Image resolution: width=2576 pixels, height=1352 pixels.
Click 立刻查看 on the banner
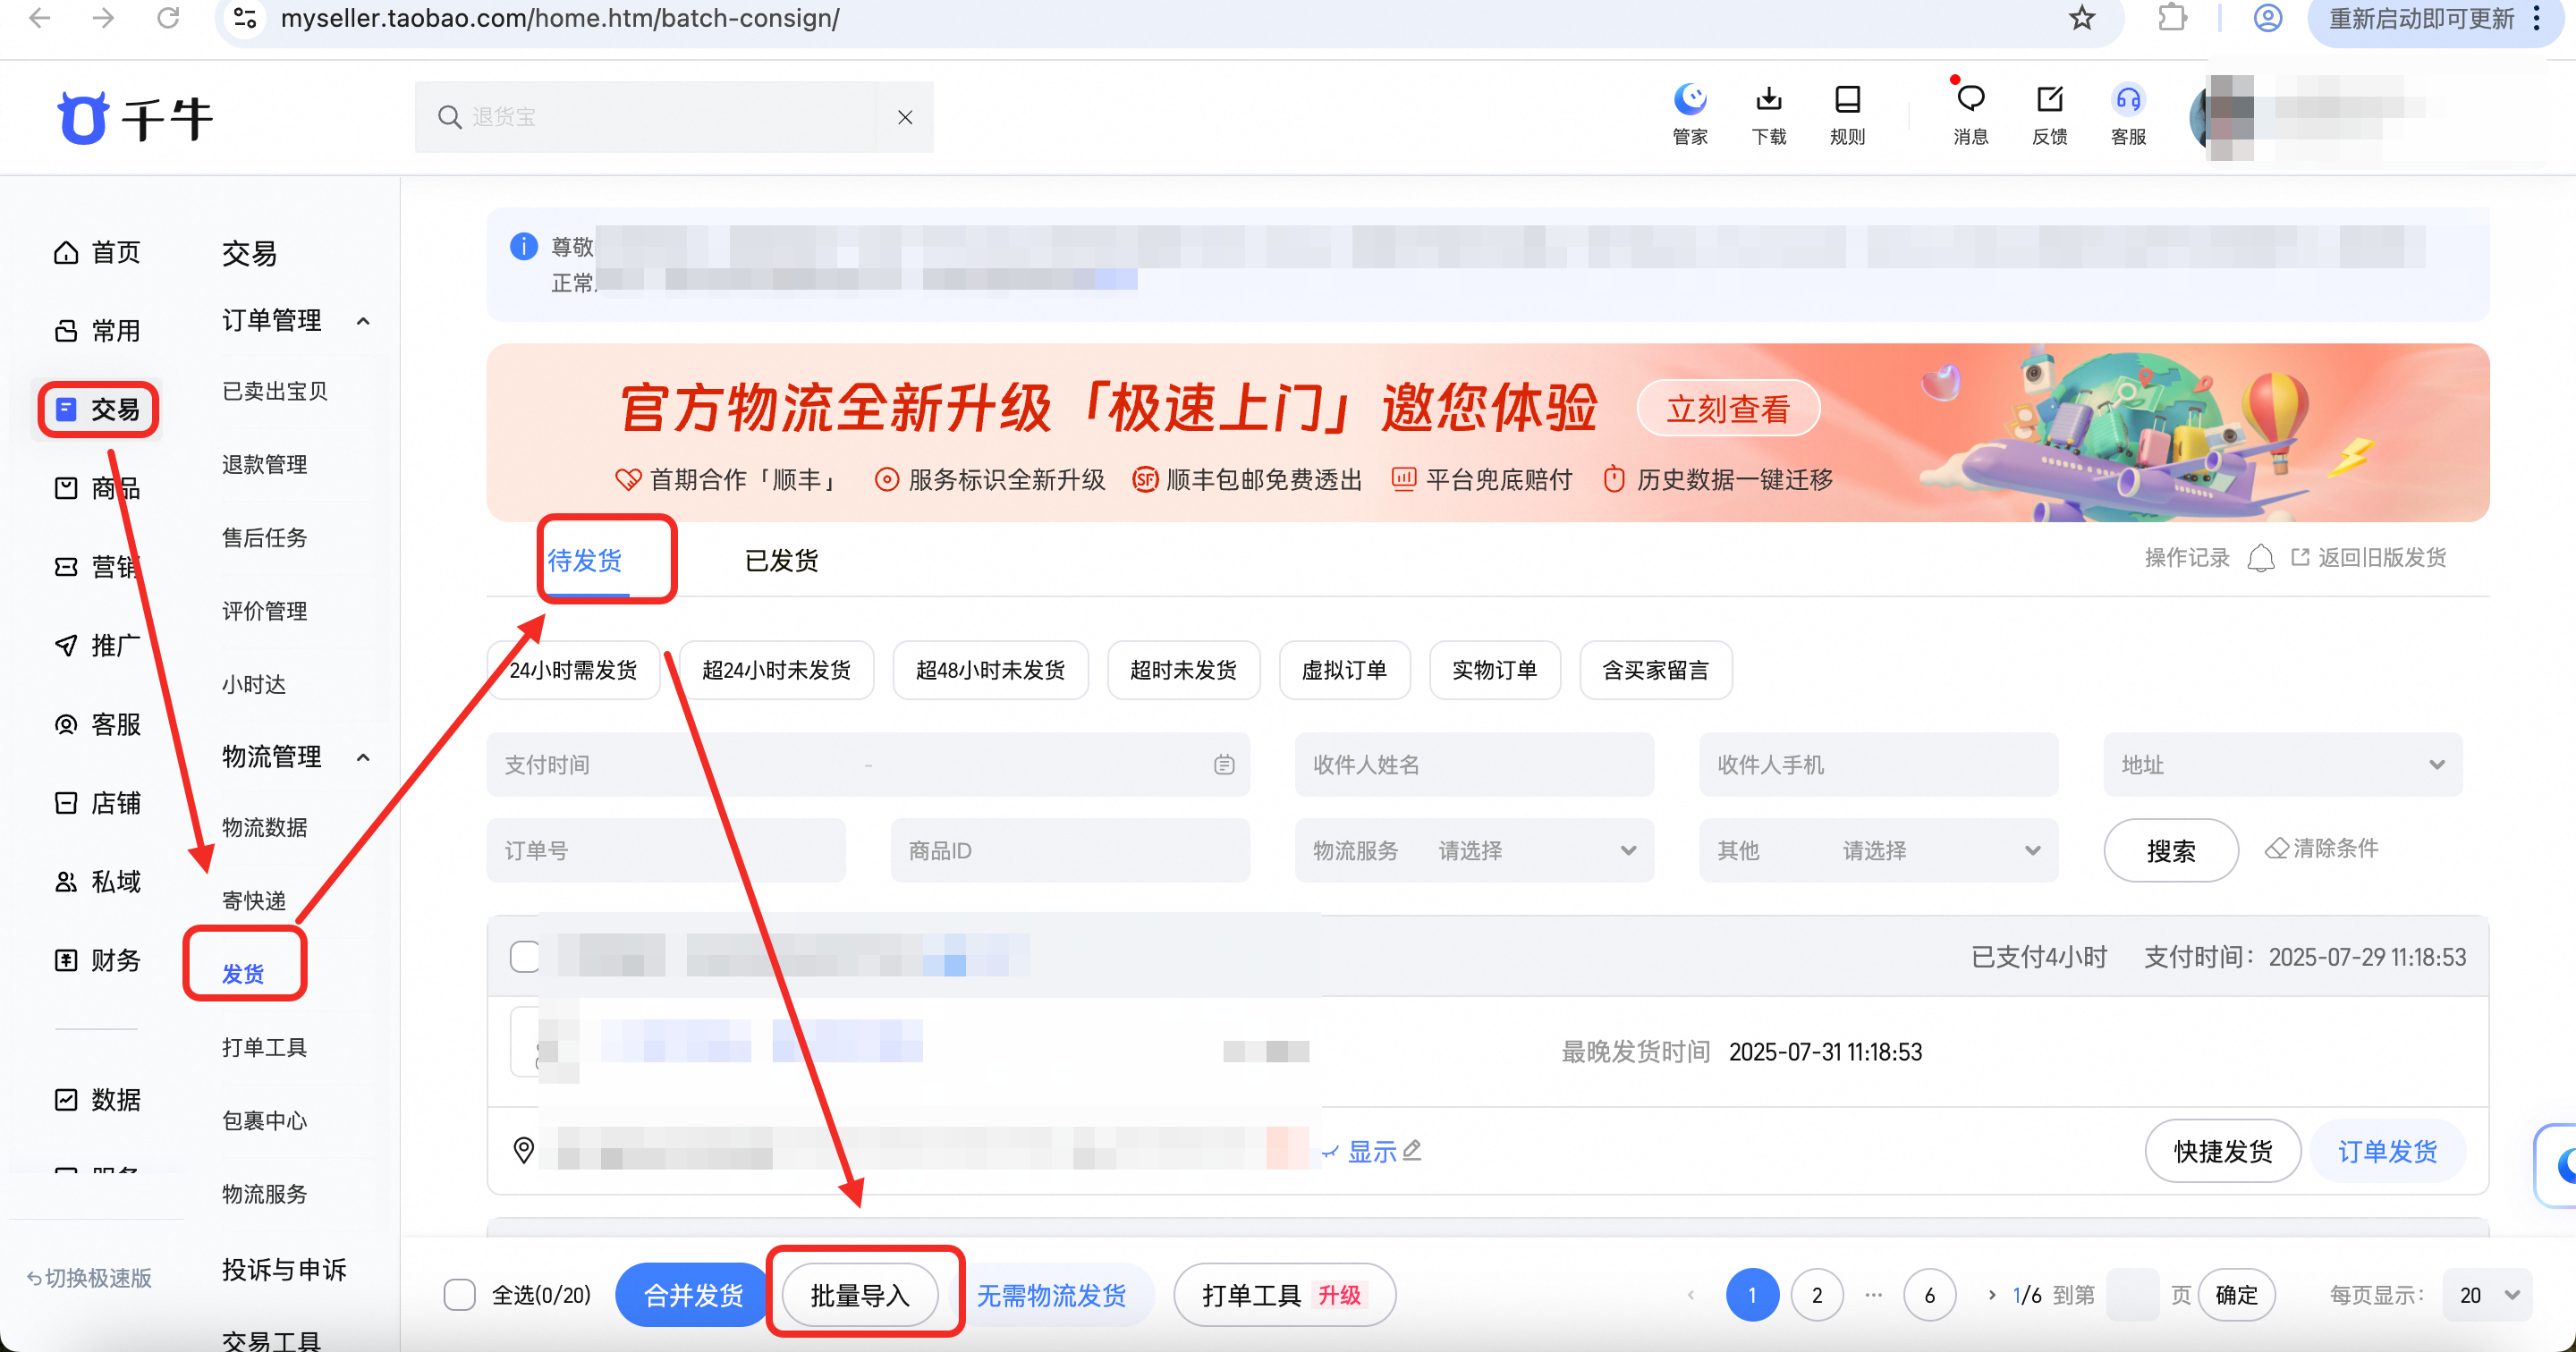coord(1728,408)
